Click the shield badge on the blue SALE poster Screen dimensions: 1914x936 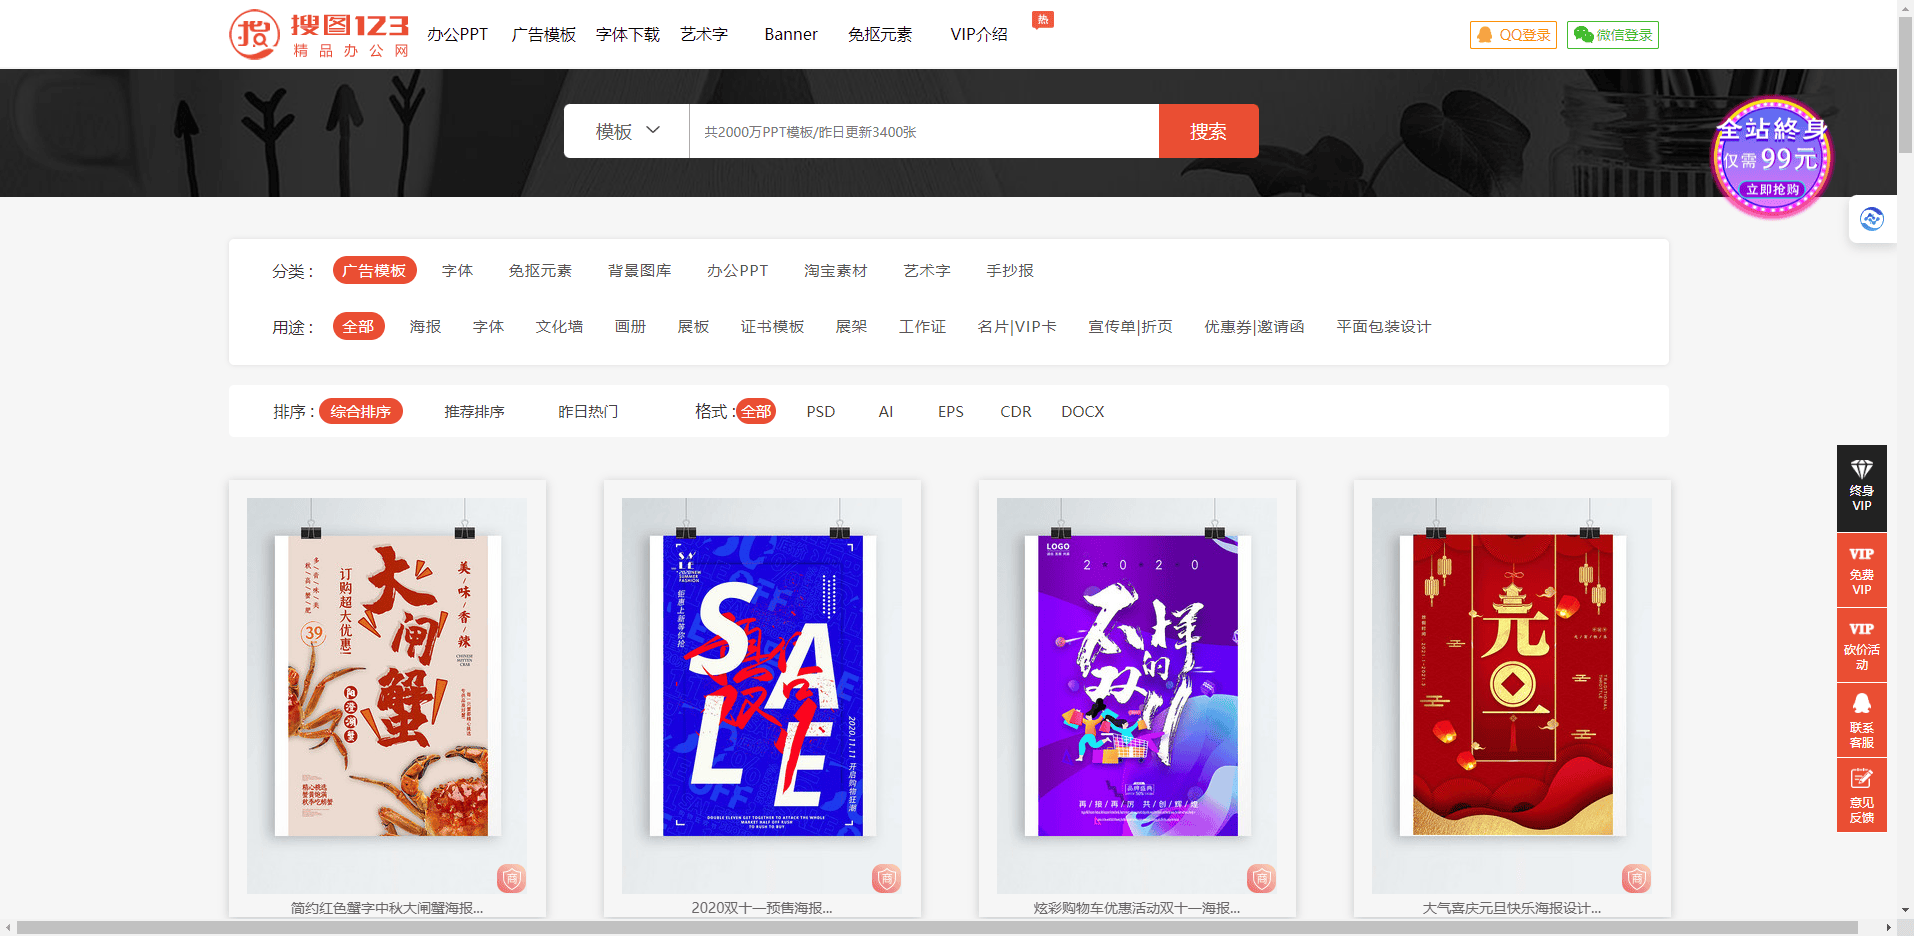[x=887, y=879]
